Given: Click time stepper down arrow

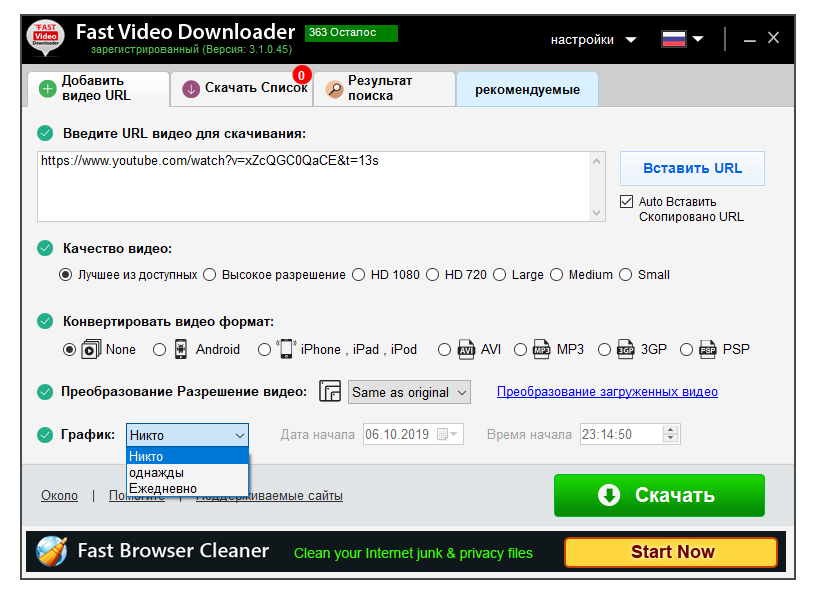Looking at the screenshot, I should coord(671,439).
